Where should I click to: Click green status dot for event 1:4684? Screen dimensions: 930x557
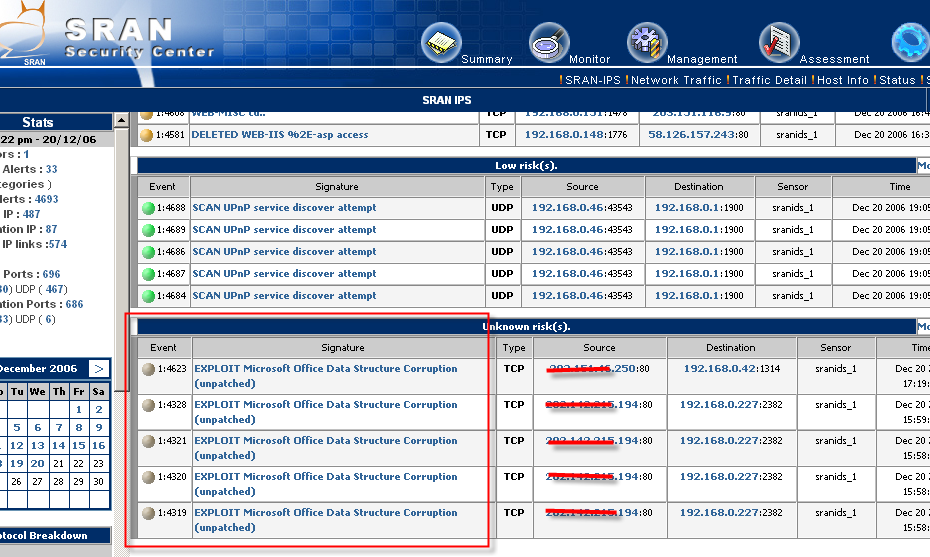(148, 296)
